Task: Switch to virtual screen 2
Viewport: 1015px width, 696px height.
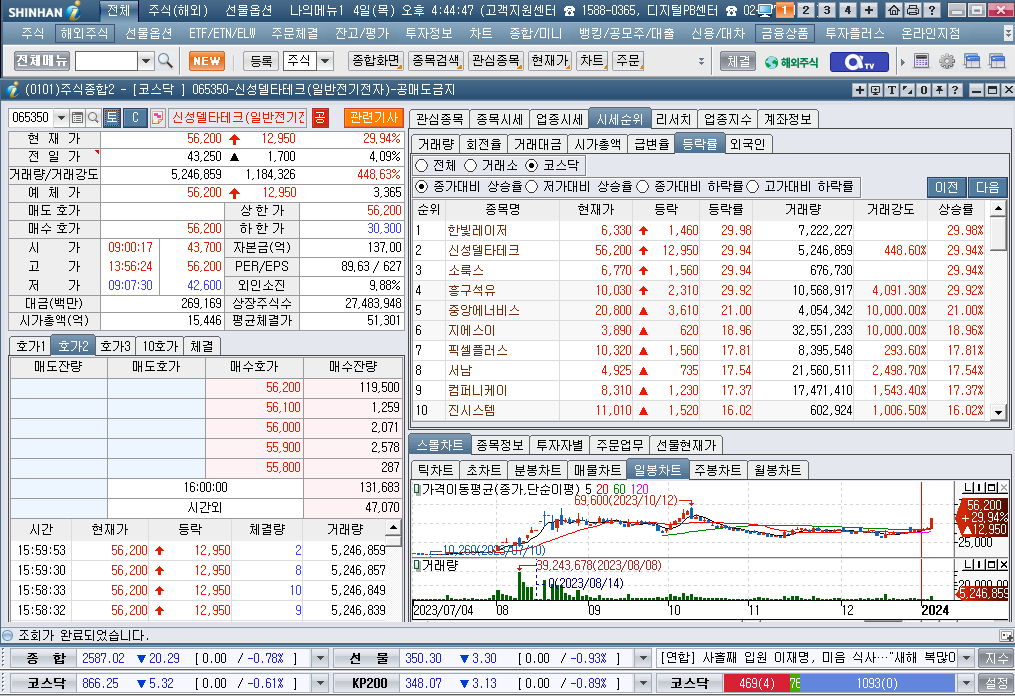Action: [x=805, y=10]
